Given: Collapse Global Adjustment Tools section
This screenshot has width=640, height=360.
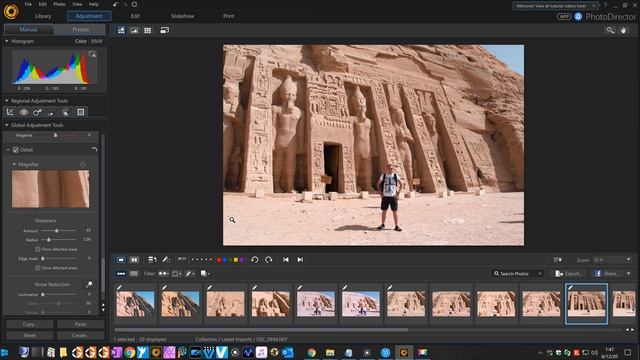Looking at the screenshot, I should (7, 125).
